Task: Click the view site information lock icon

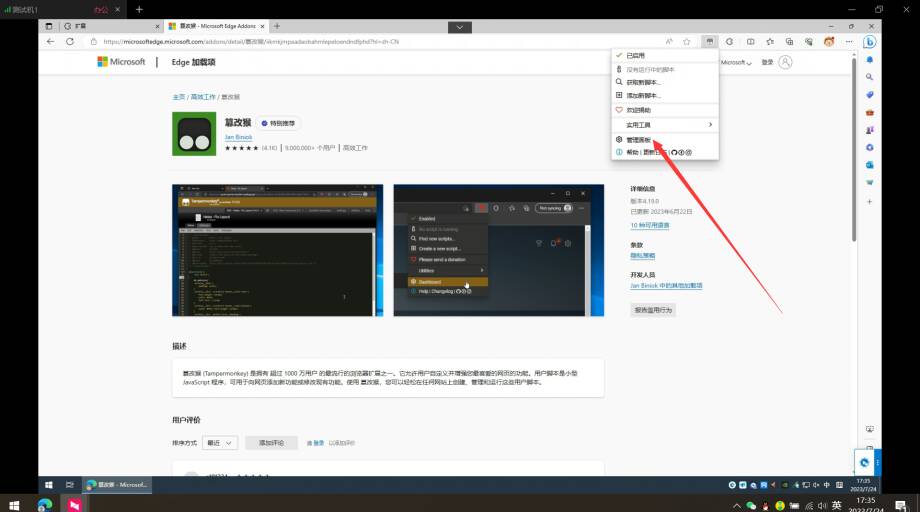Action: (x=93, y=42)
